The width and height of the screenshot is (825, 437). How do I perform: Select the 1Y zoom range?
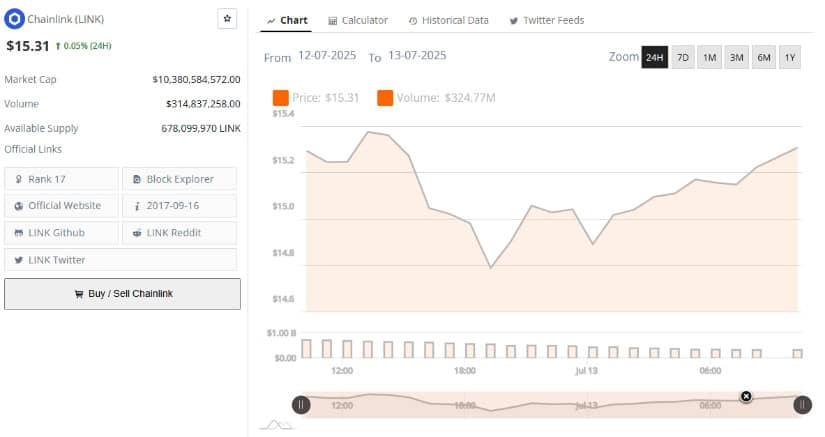pos(790,57)
